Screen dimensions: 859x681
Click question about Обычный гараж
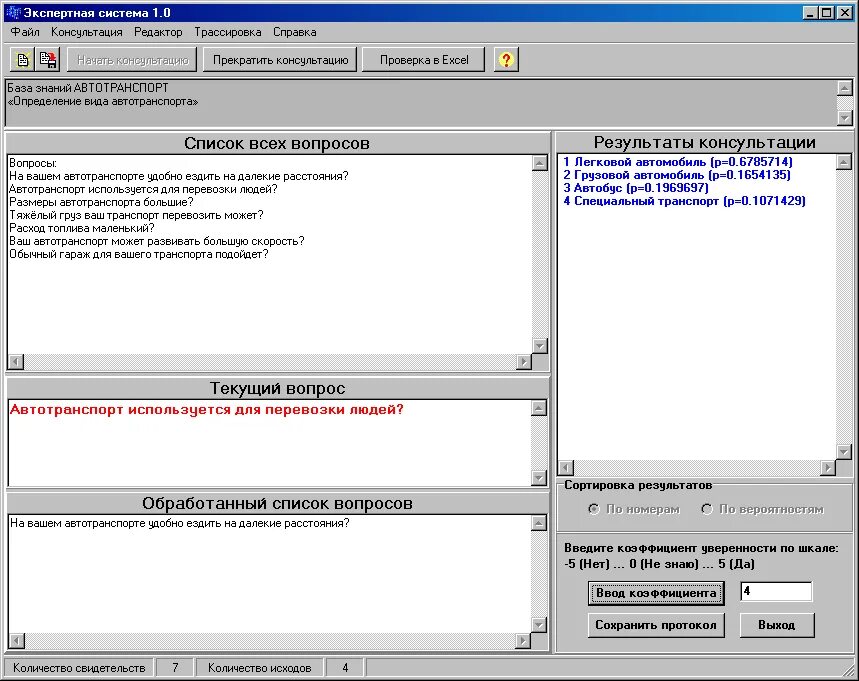pos(139,254)
